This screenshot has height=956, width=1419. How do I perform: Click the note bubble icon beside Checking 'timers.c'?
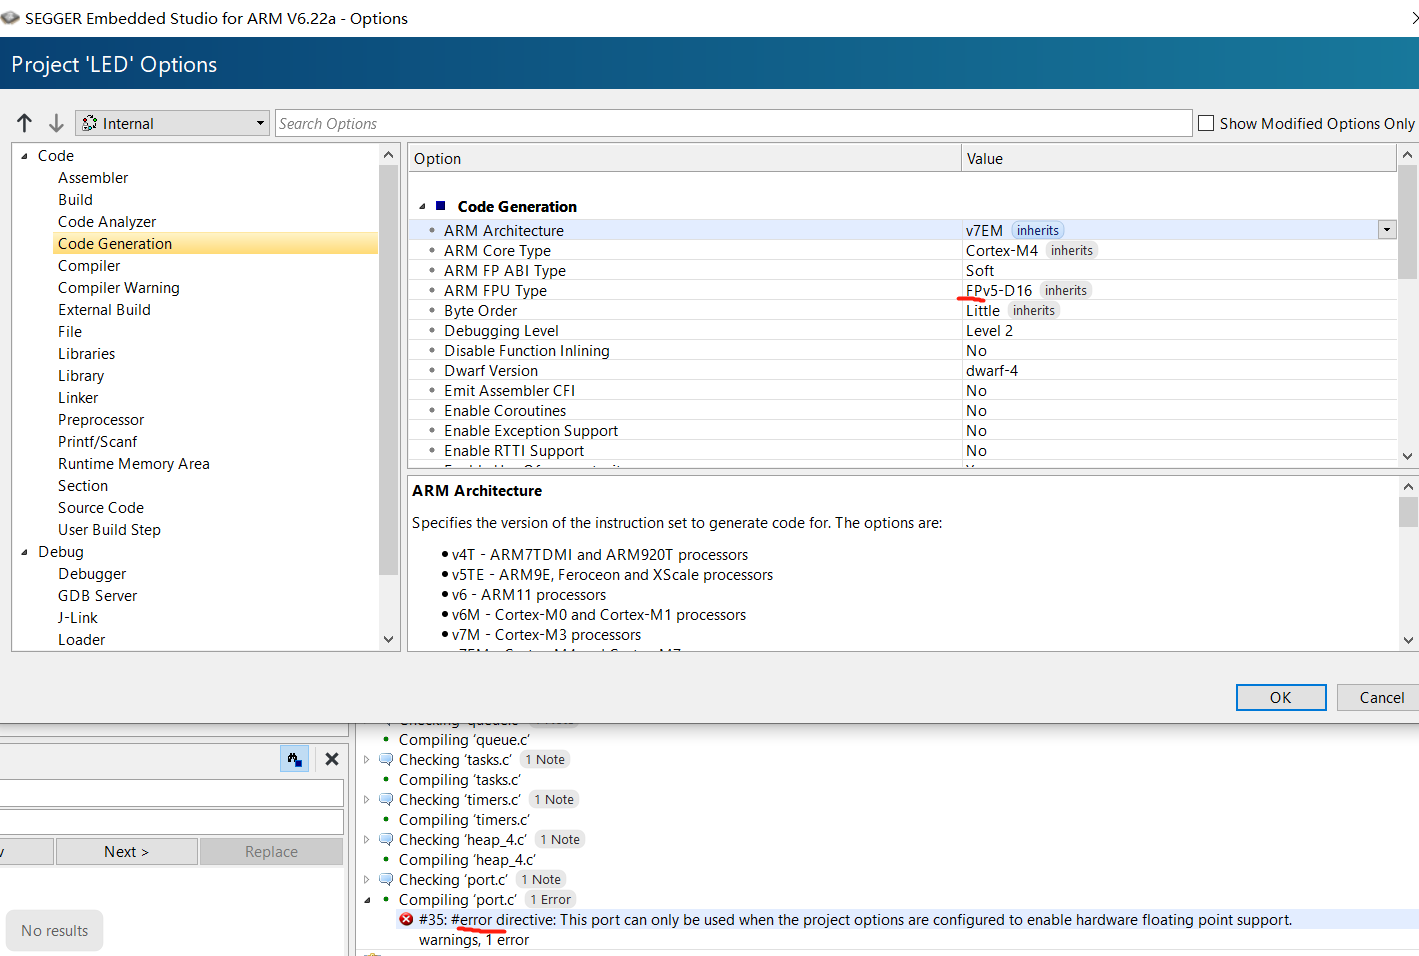pos(386,800)
